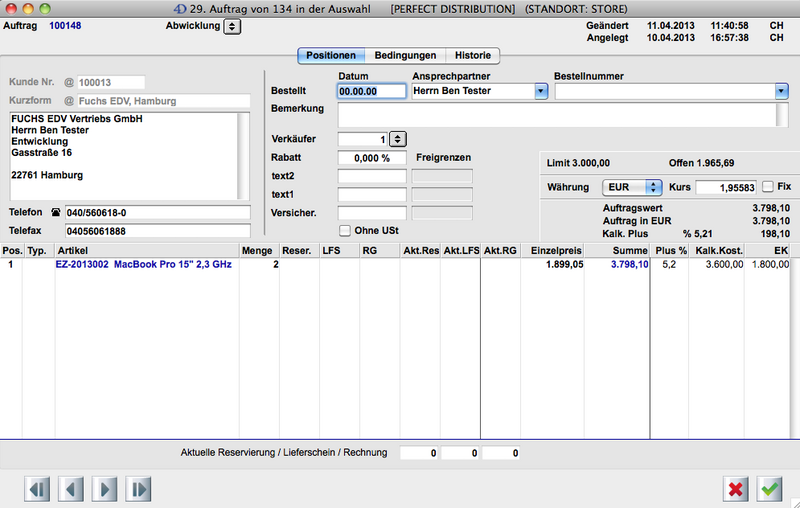Click the Verkäufer stepper arrows

(x=397, y=139)
